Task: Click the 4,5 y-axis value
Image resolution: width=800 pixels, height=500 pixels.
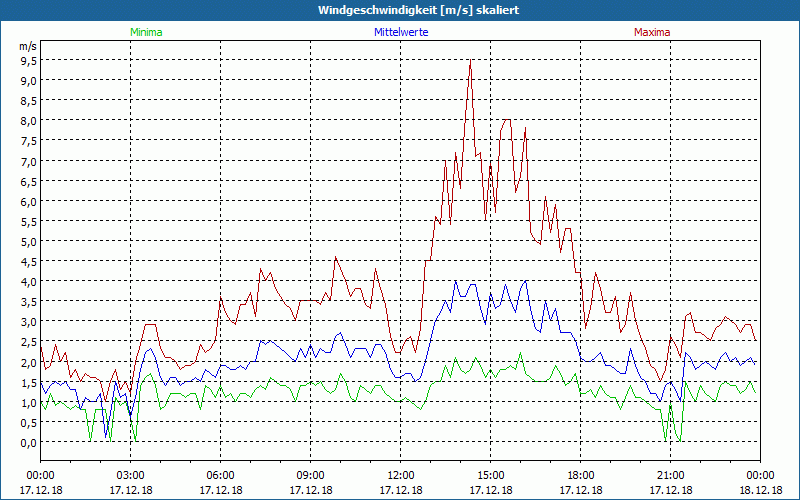Action: (28, 262)
